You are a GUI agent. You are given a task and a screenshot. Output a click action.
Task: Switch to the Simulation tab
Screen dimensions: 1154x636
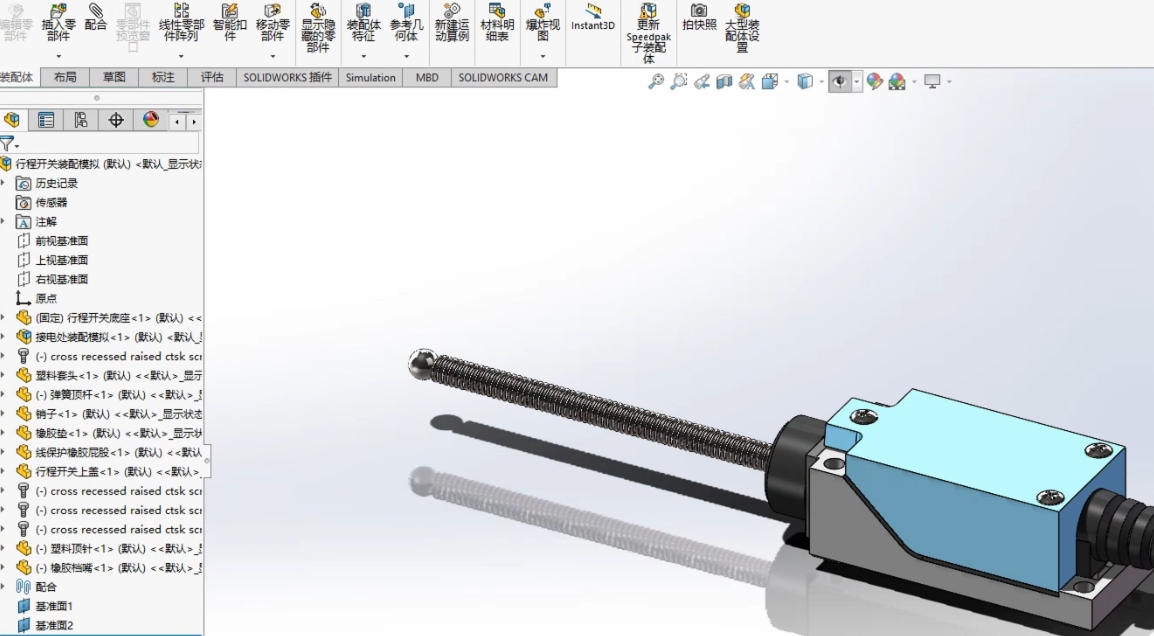[370, 77]
